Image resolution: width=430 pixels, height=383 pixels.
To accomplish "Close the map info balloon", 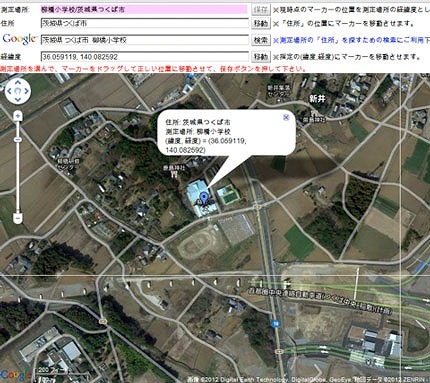I will tap(286, 117).
